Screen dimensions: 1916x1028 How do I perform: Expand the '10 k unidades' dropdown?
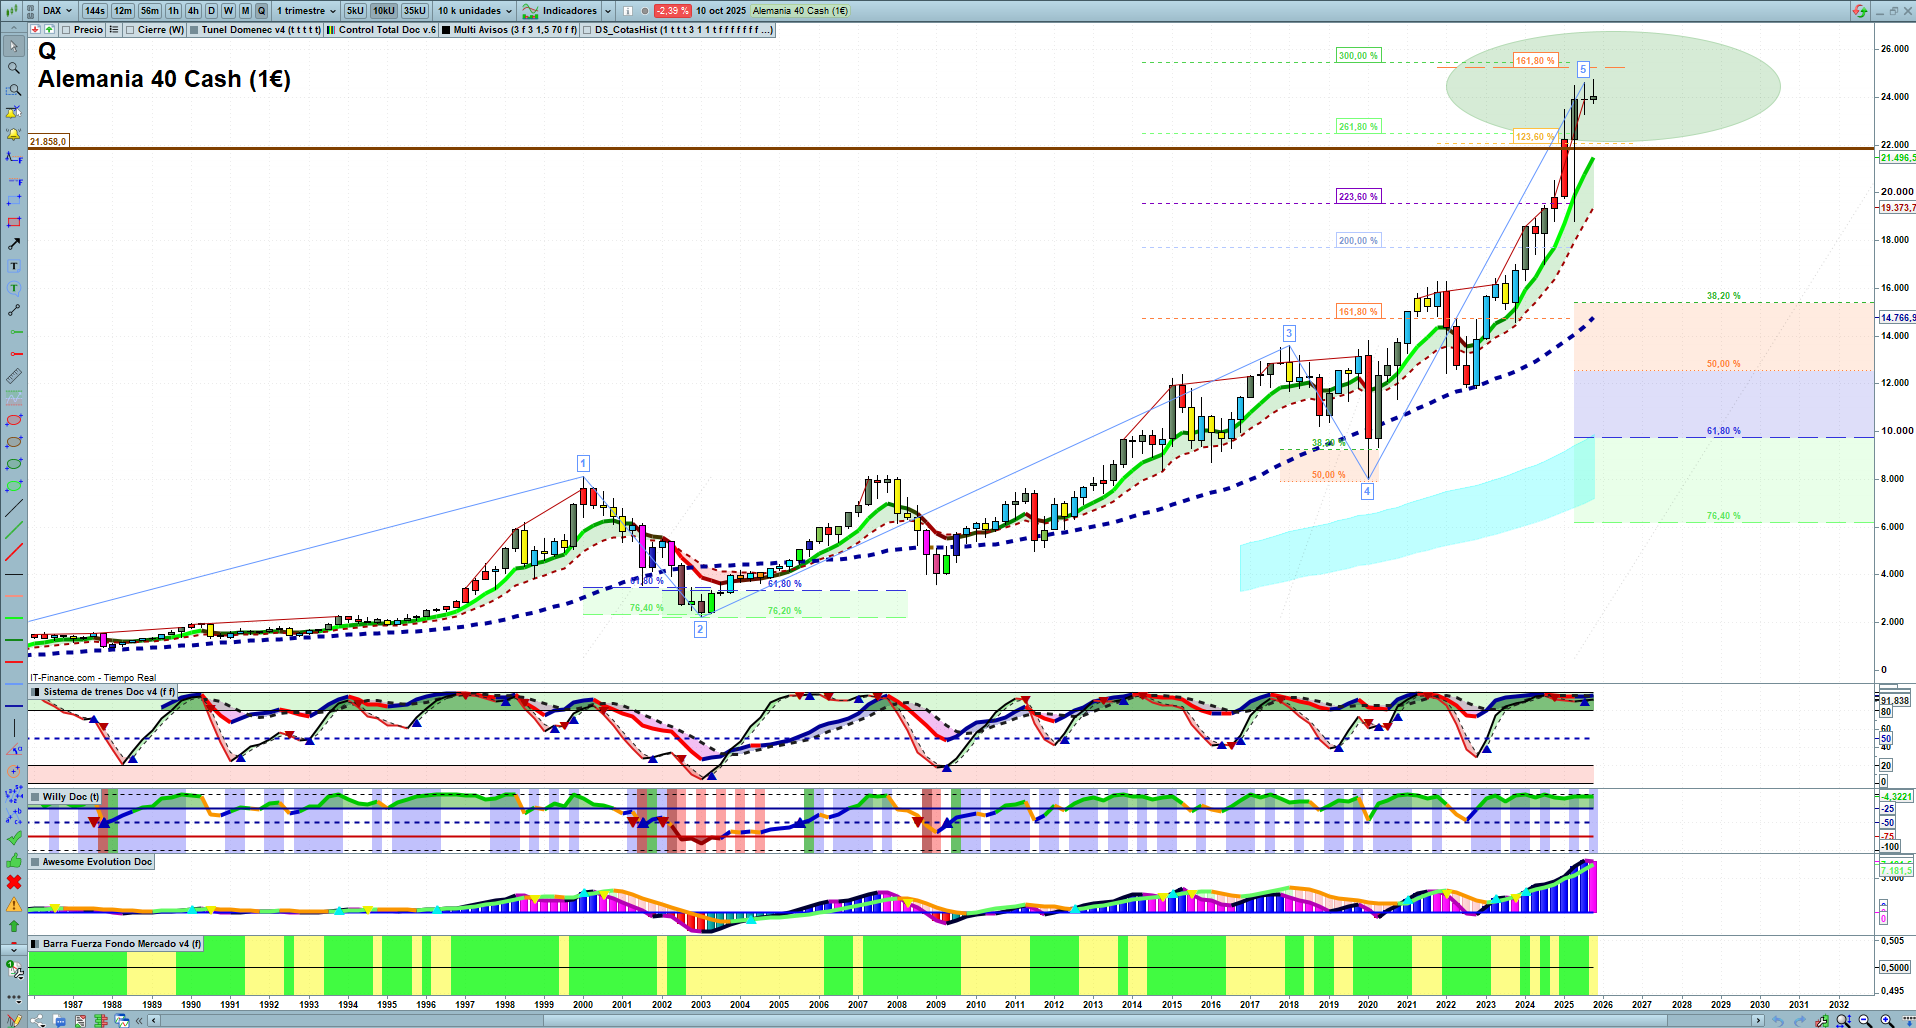tap(475, 11)
